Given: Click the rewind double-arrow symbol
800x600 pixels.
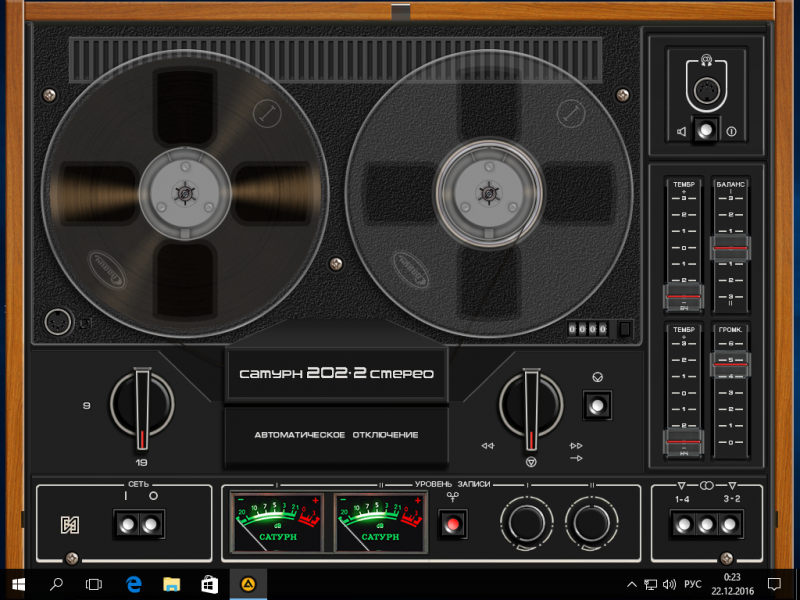Looking at the screenshot, I should tap(488, 446).
